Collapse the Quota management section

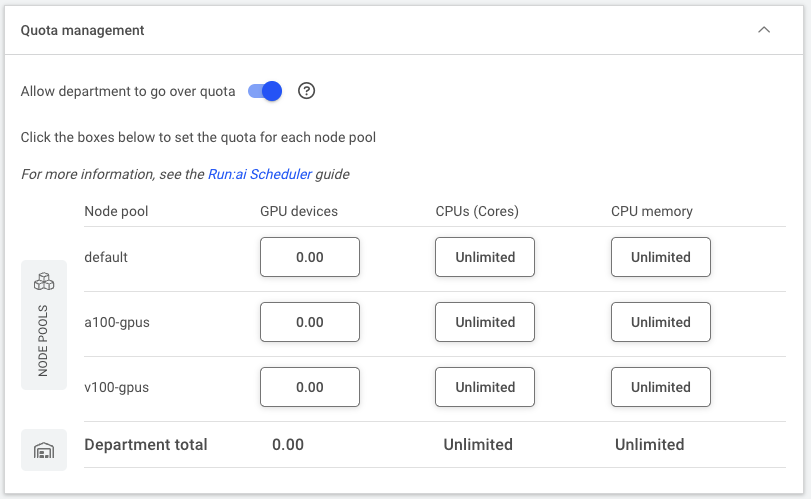tap(764, 30)
